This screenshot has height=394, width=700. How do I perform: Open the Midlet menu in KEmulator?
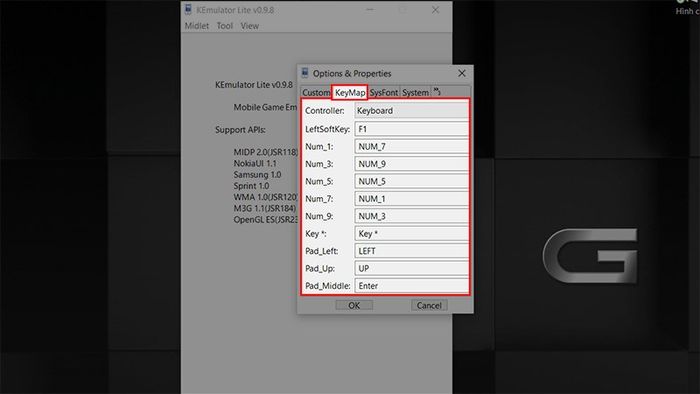click(x=196, y=26)
